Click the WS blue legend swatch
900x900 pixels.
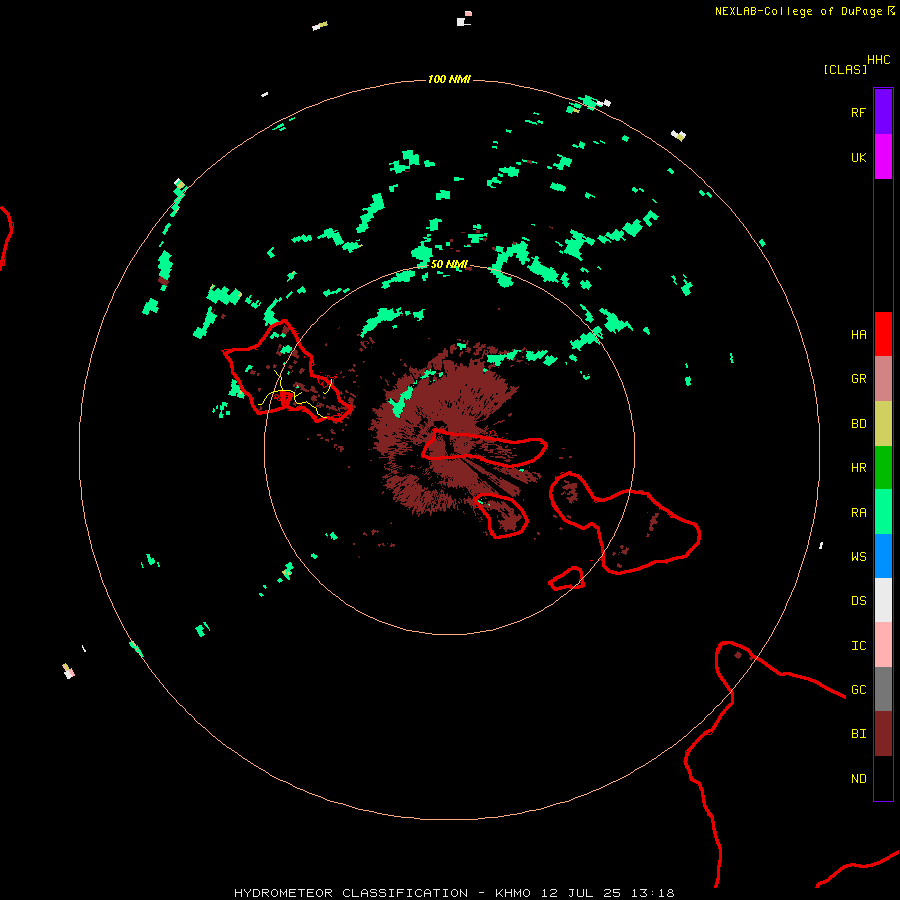tap(883, 556)
